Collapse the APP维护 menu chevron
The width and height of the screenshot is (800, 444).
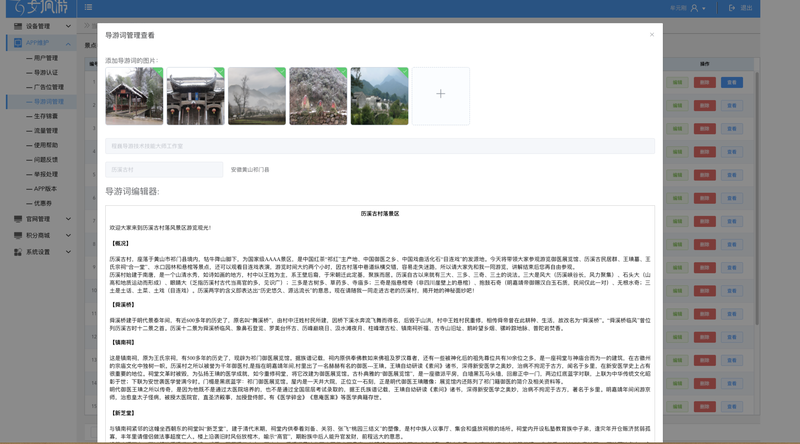[x=68, y=43]
